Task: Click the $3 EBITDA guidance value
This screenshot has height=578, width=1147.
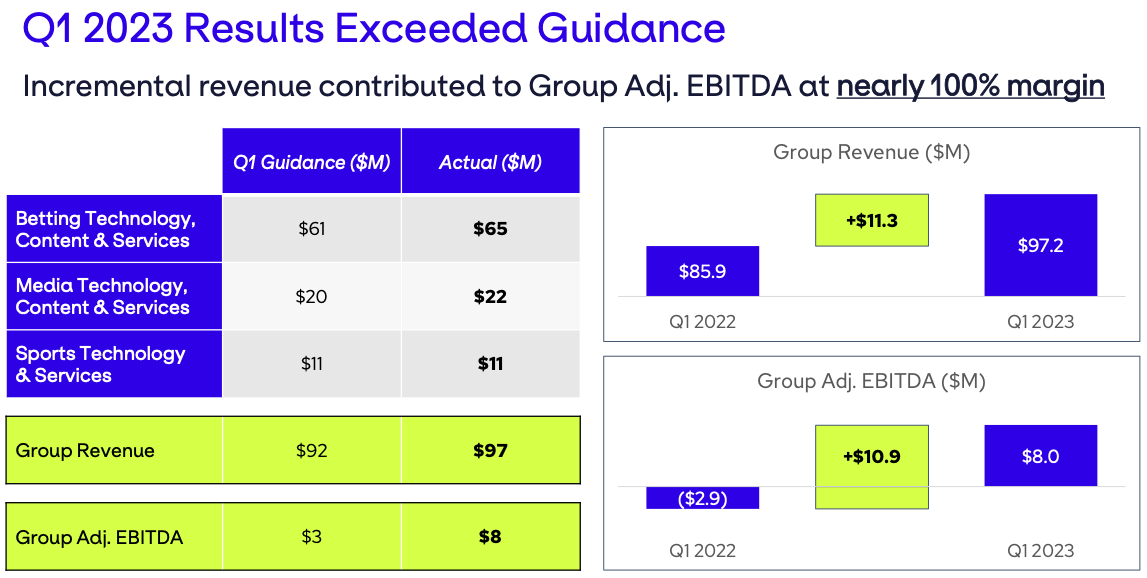Action: coord(311,538)
